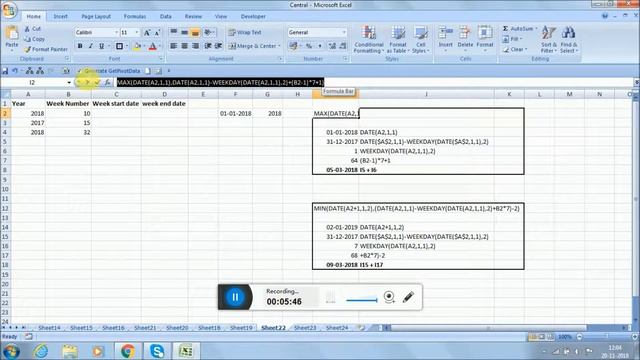Viewport: 640px width, 360px height.
Task: Click the Copy command
Action: 34,39
